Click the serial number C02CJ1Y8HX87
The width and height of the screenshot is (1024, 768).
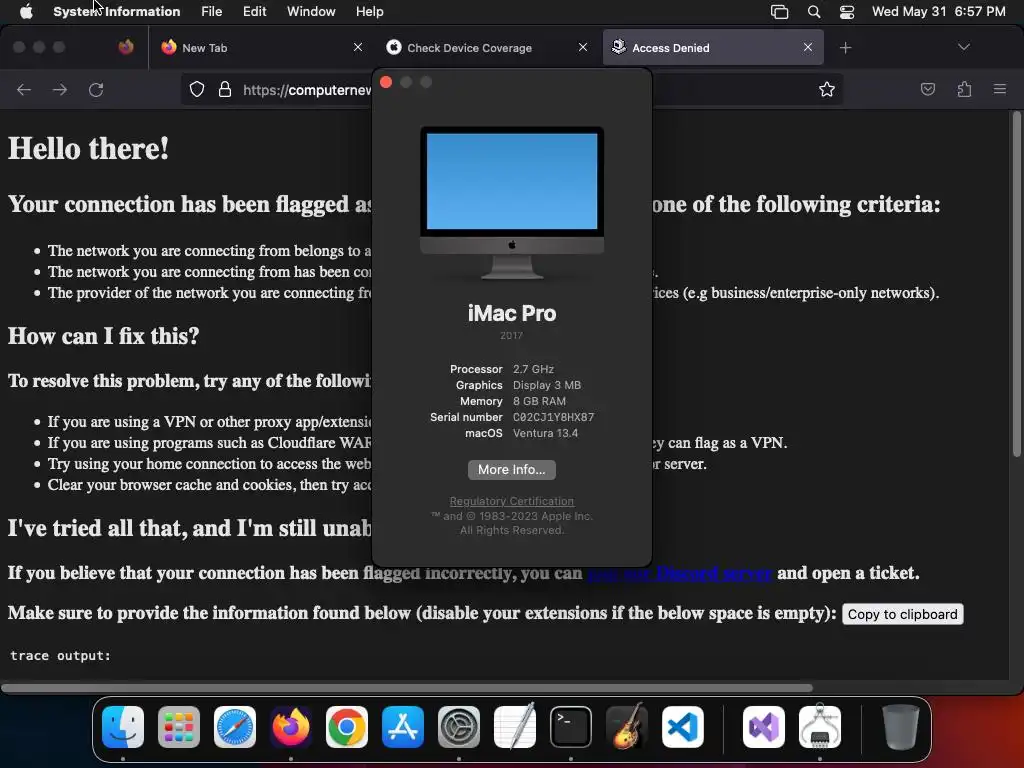[553, 417]
